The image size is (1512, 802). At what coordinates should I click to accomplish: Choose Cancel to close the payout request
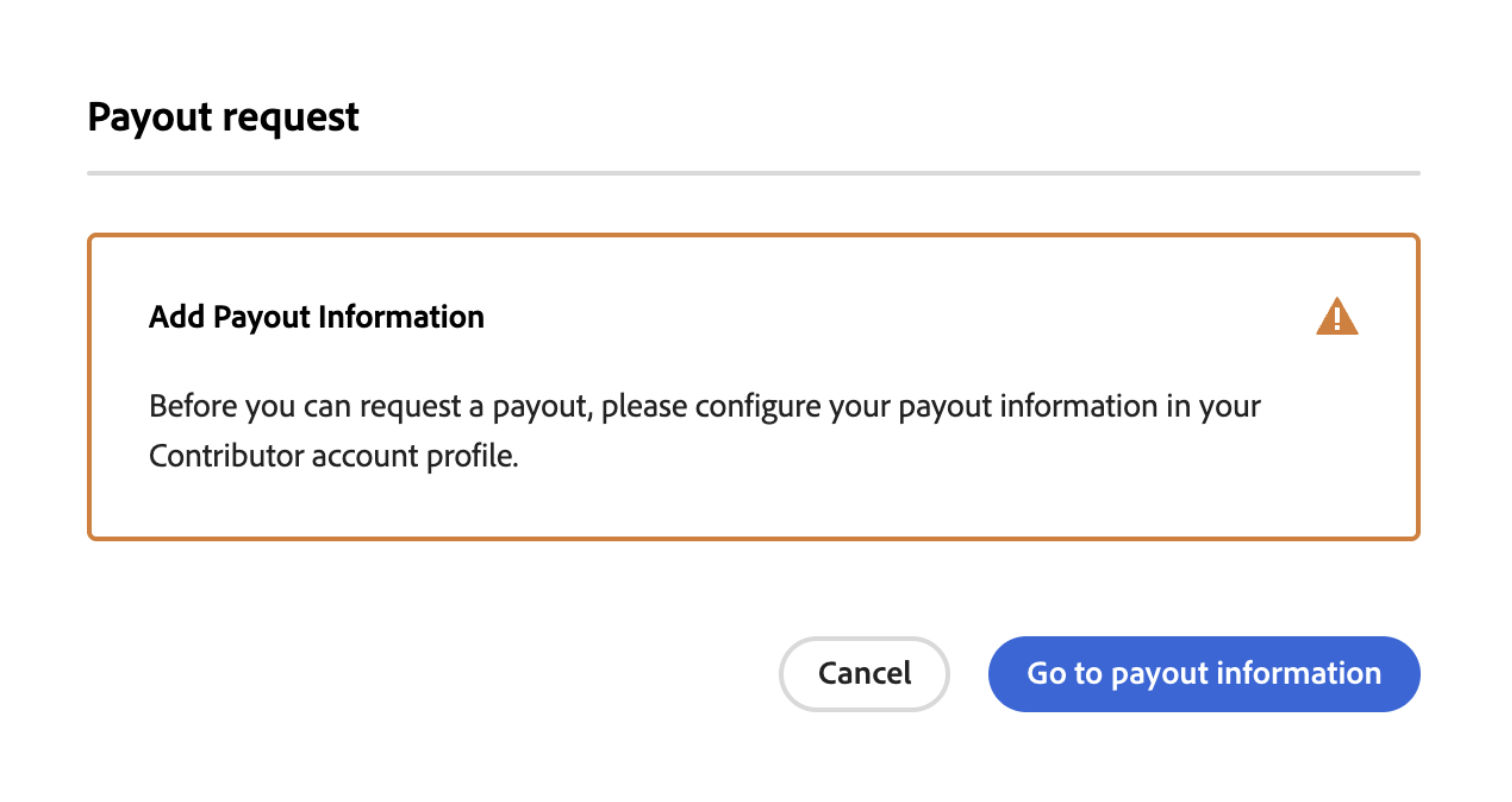(x=864, y=673)
